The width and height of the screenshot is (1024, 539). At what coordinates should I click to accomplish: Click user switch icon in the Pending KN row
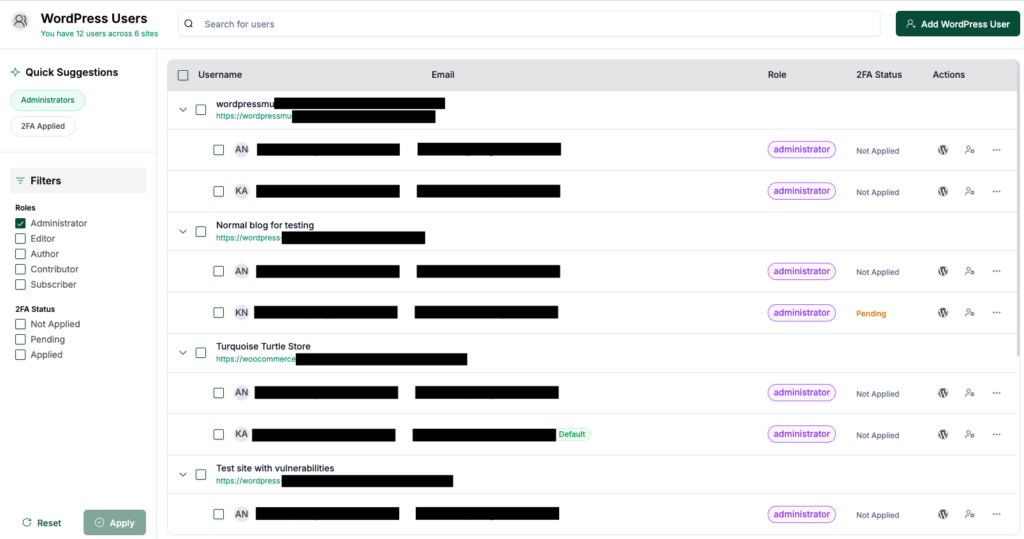point(970,312)
